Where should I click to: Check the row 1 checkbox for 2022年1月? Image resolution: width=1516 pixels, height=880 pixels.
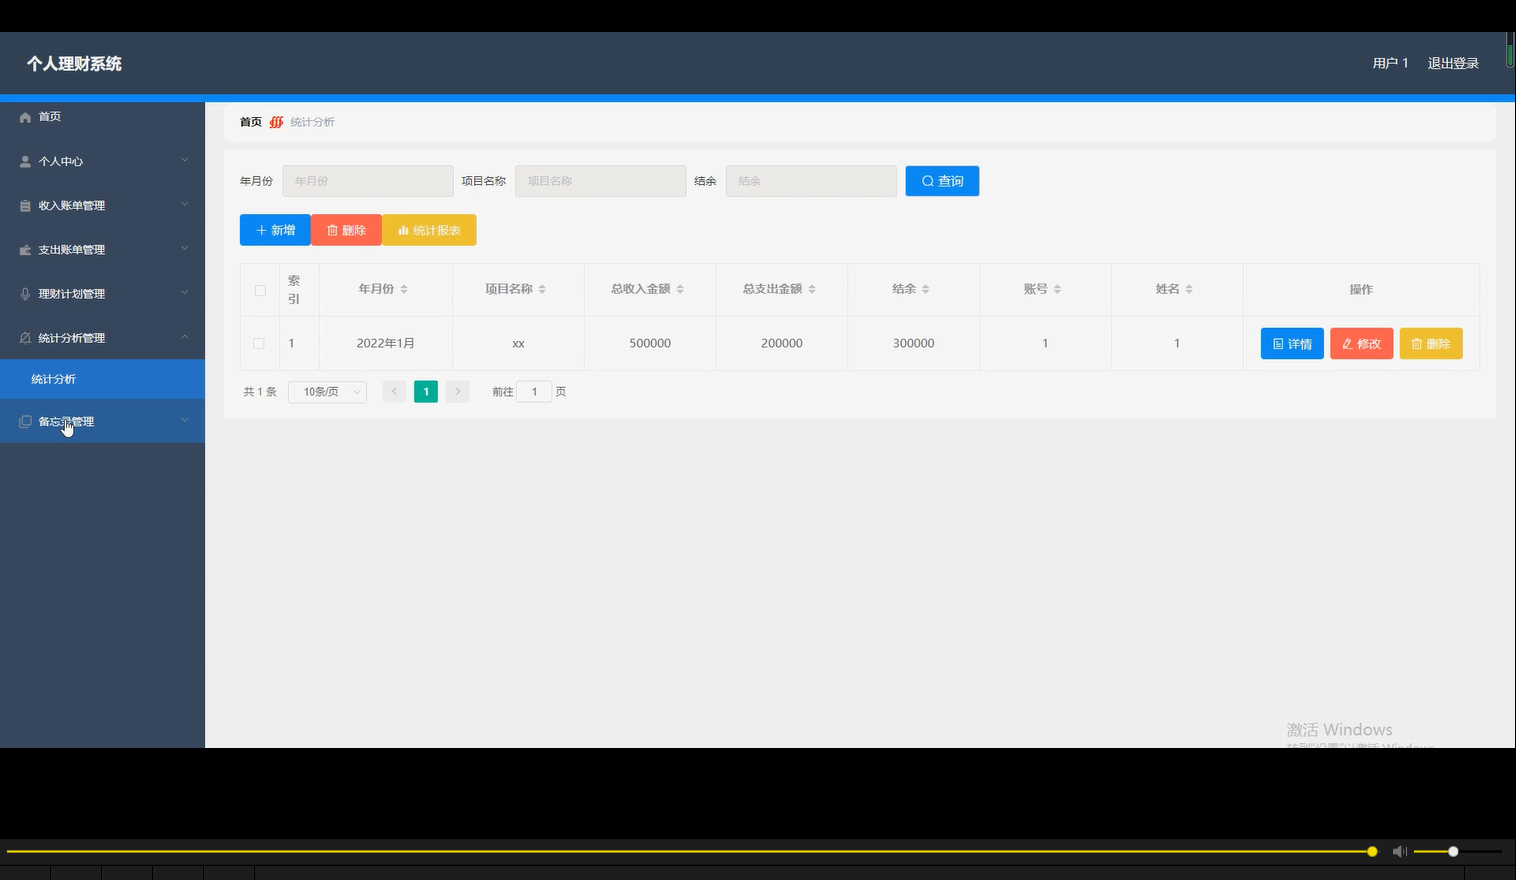(259, 343)
